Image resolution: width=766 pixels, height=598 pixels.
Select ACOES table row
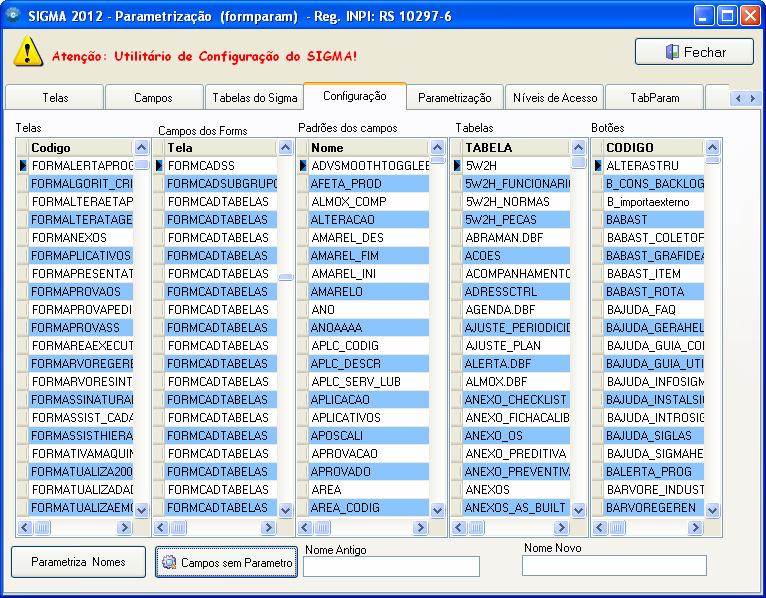[x=516, y=256]
